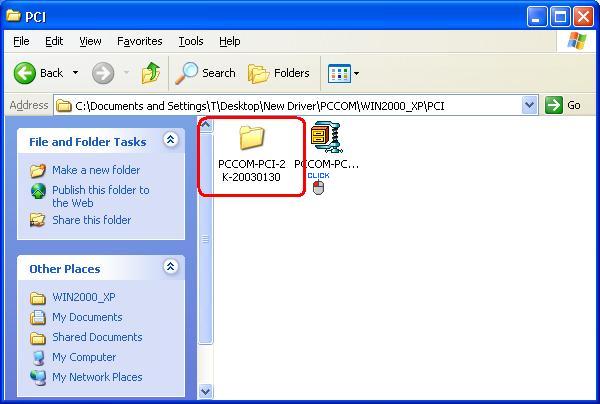Click the Shared Documents folder icon
Image resolution: width=600 pixels, height=404 pixels.
(38, 338)
